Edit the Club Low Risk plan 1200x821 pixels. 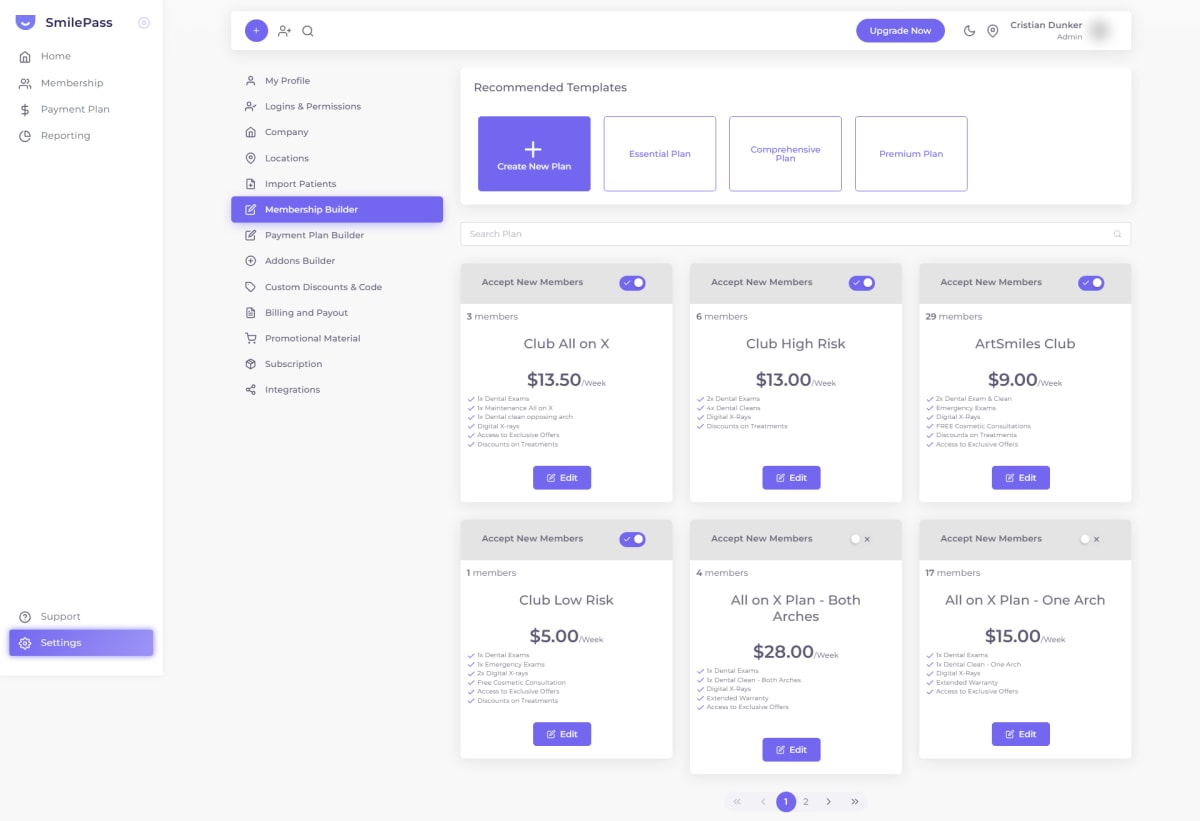coord(562,734)
